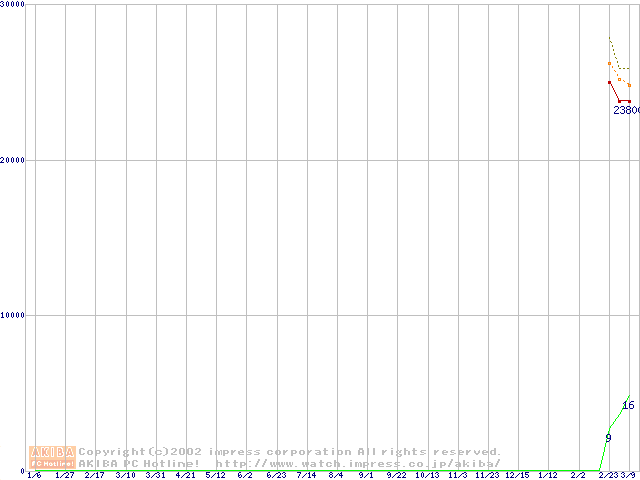Select the 4/21 date on x-axis

[185, 475]
